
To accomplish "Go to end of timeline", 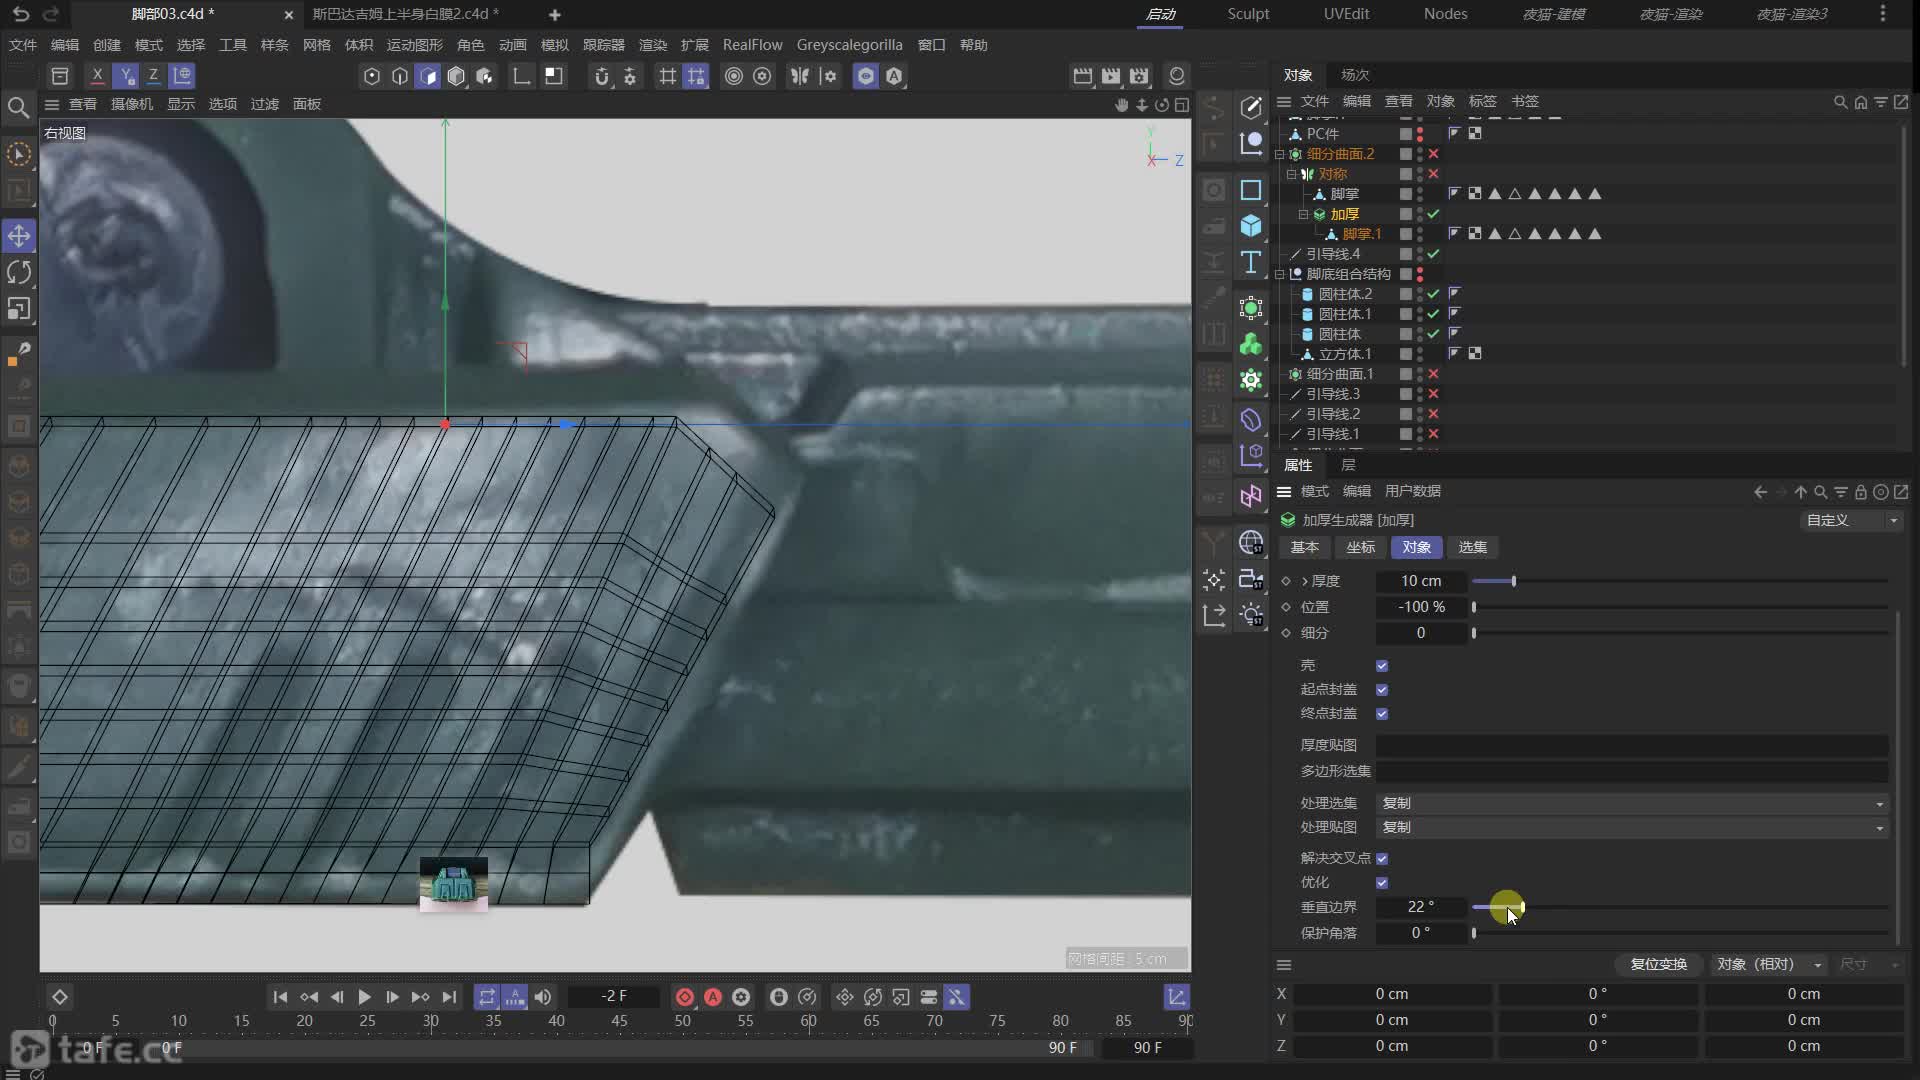I will [x=449, y=997].
